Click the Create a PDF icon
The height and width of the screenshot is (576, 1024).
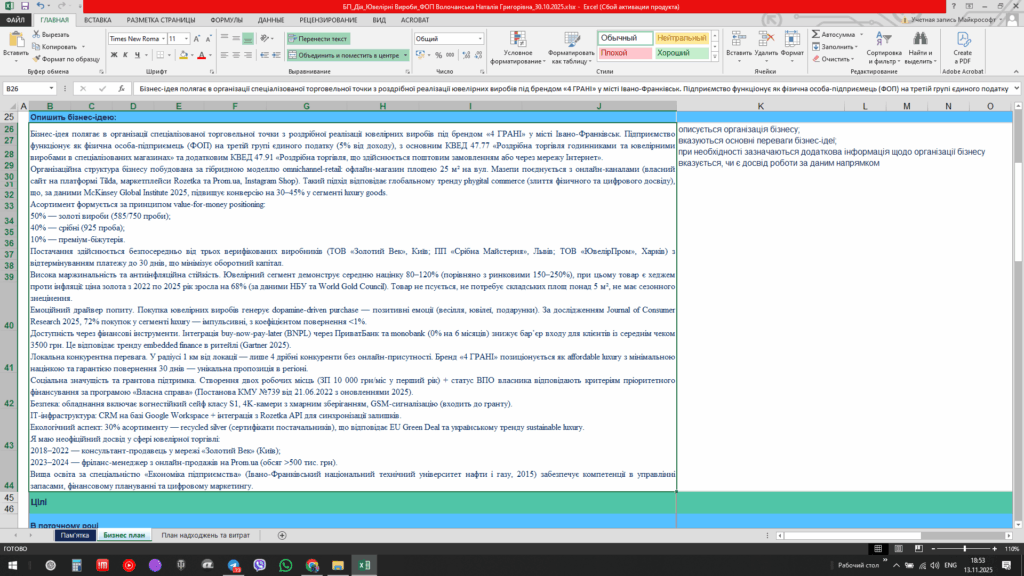[962, 45]
